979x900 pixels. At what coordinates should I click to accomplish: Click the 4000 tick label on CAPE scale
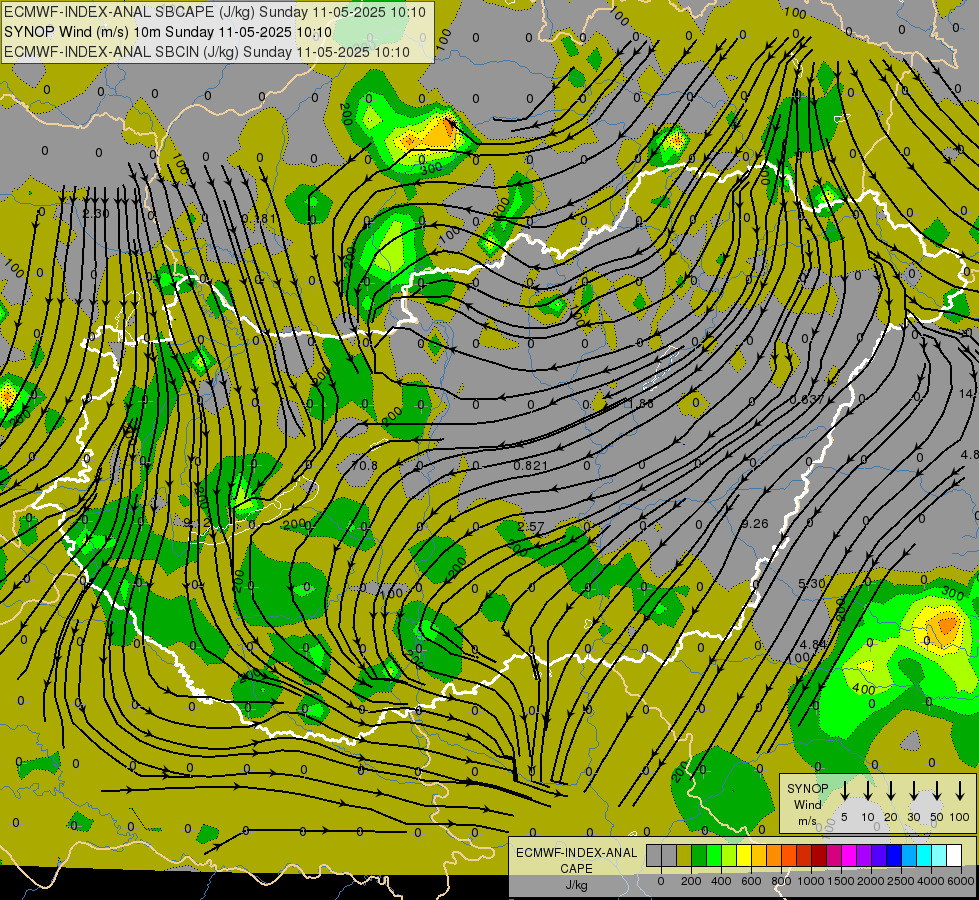coord(931,881)
